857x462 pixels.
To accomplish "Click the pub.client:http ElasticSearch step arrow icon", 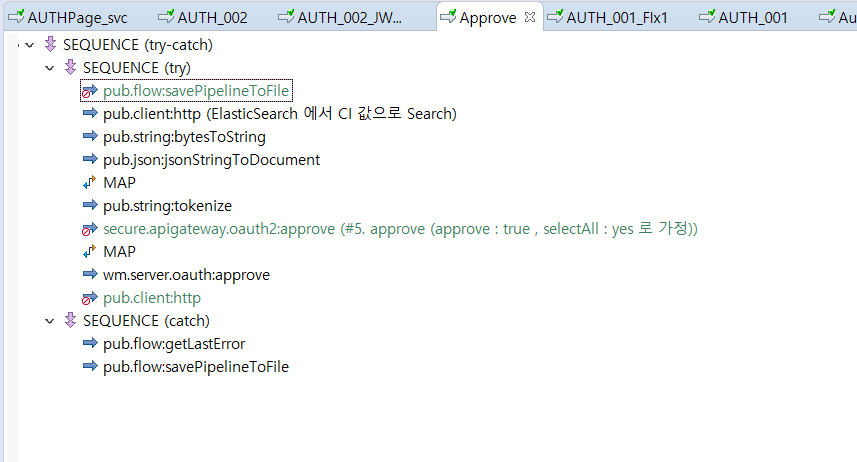I will (x=90, y=114).
